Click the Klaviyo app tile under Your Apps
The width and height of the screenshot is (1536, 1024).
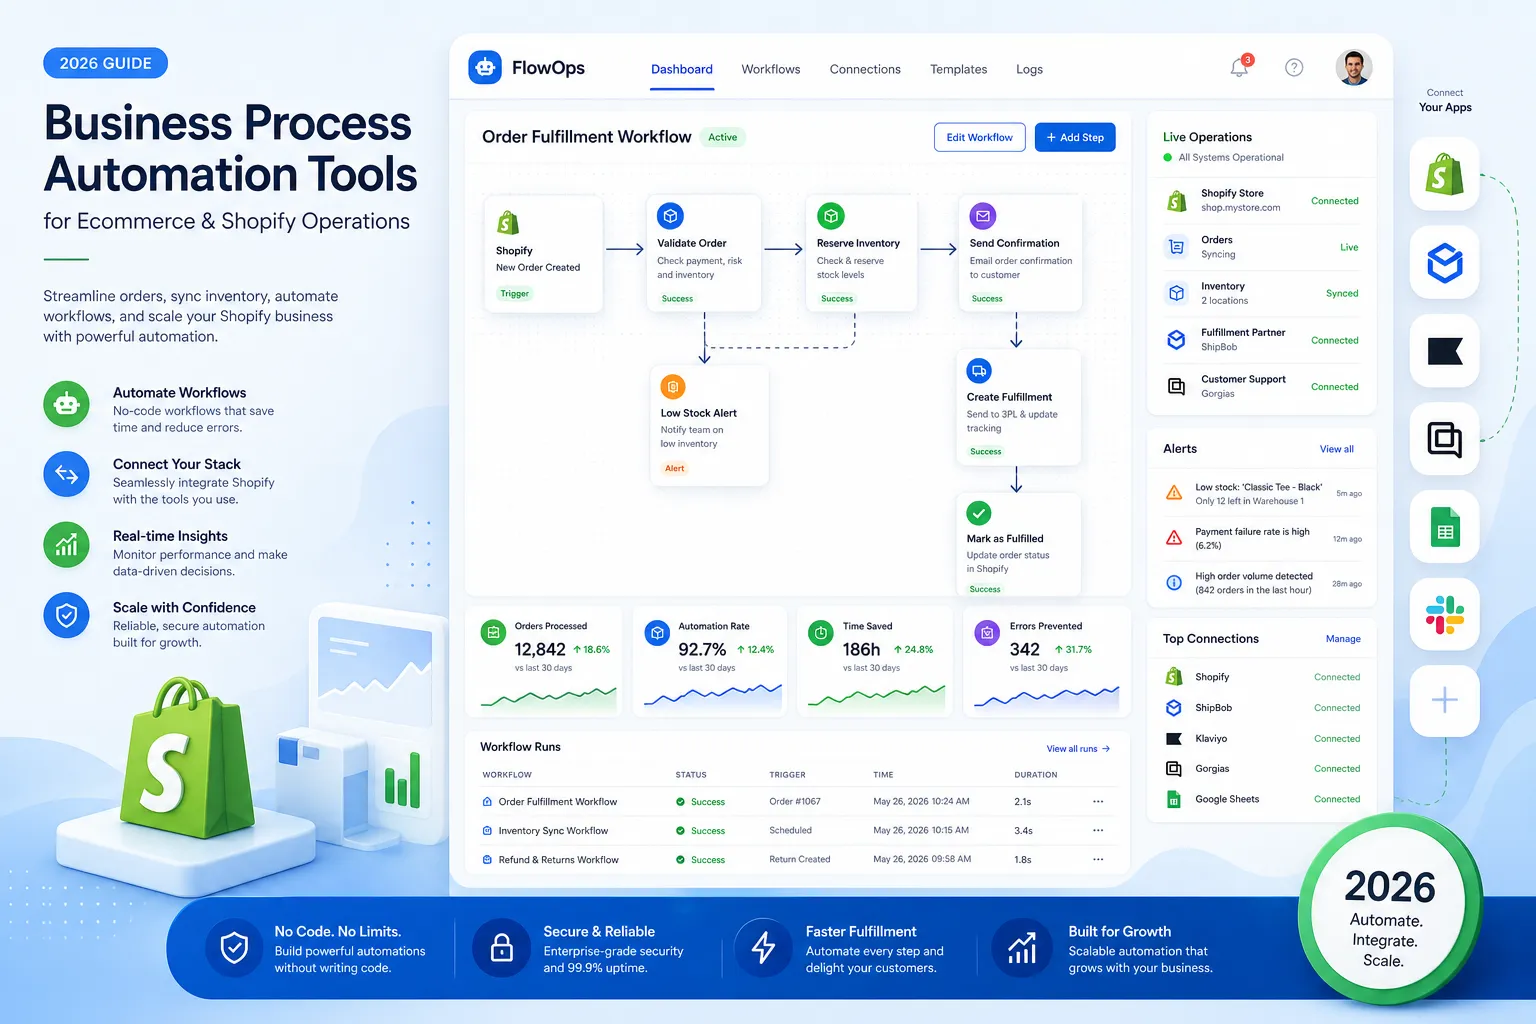(1444, 351)
